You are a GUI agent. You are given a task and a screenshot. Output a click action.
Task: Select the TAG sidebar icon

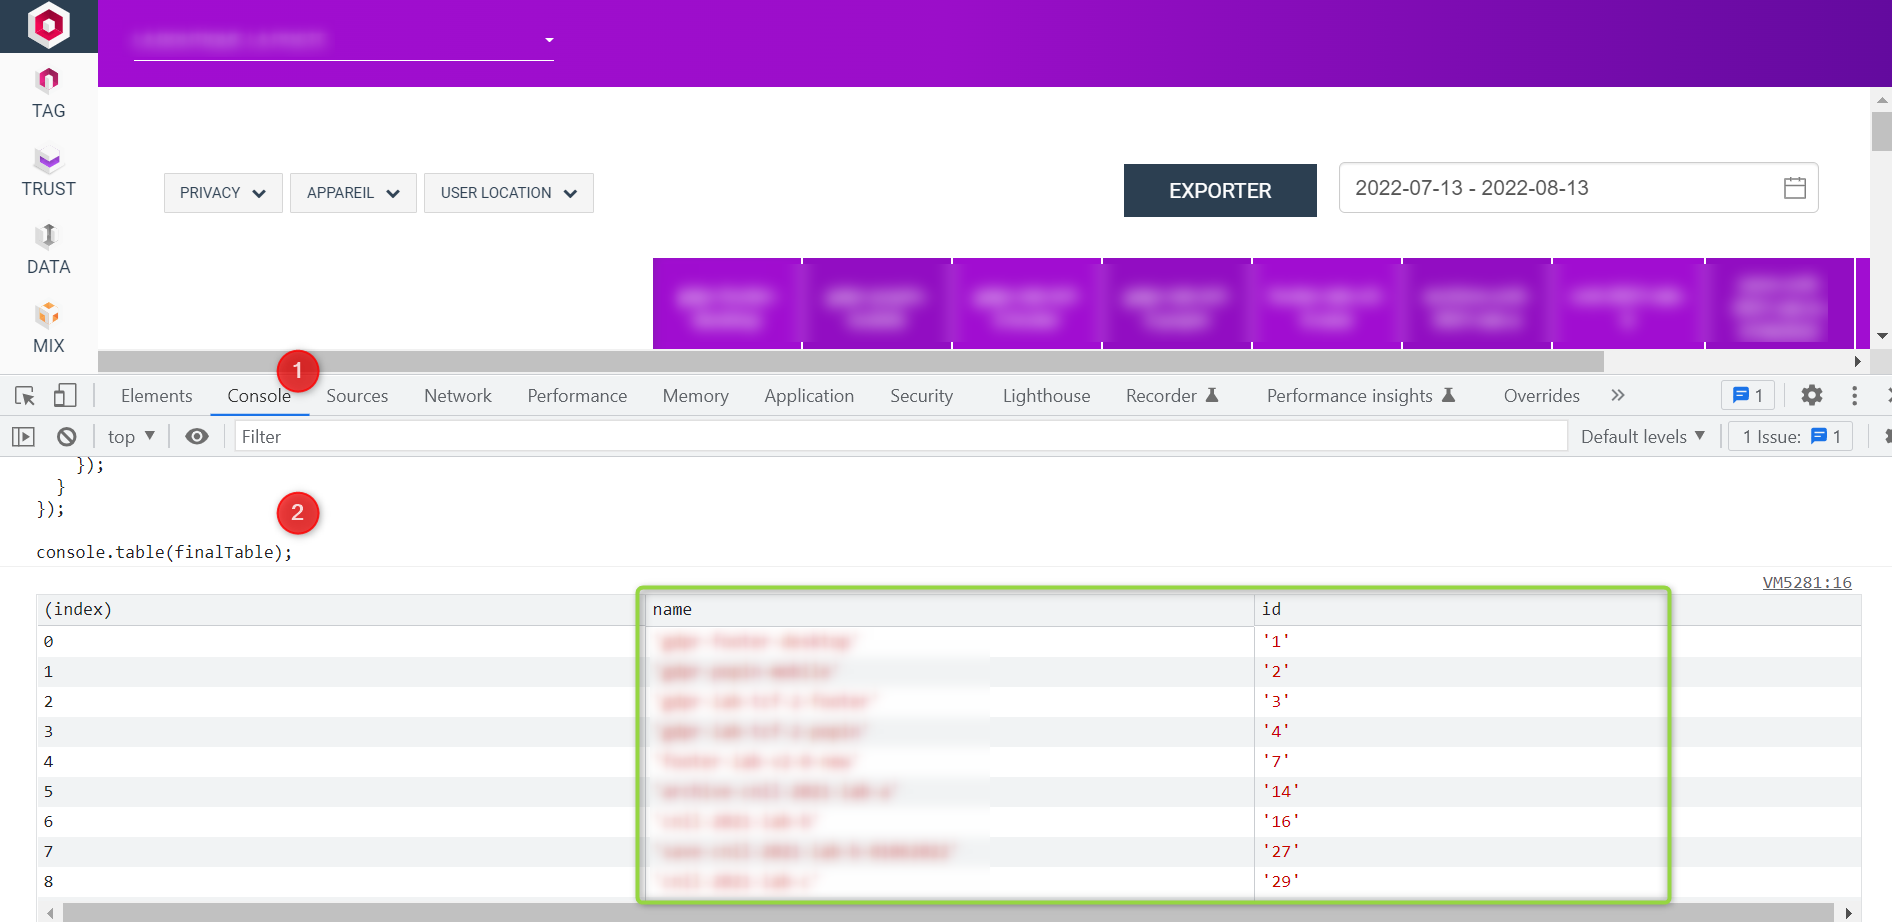pos(47,90)
